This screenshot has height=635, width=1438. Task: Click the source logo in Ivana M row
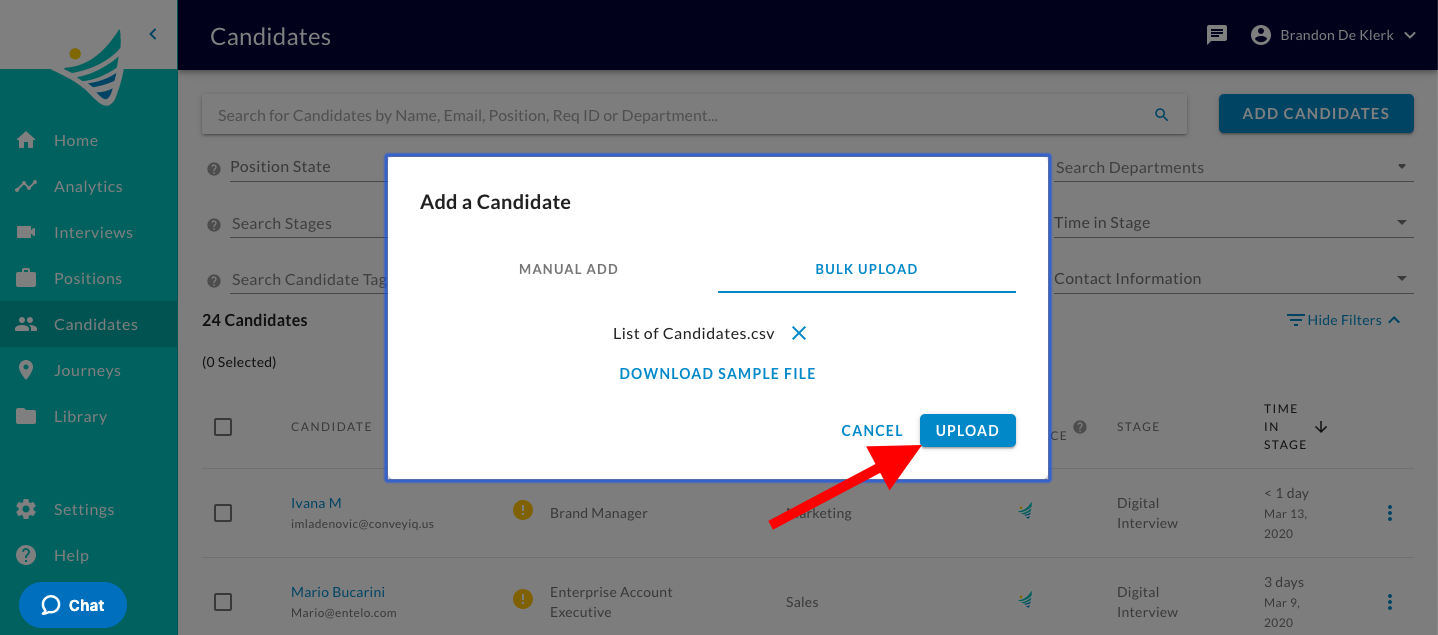pos(1025,511)
